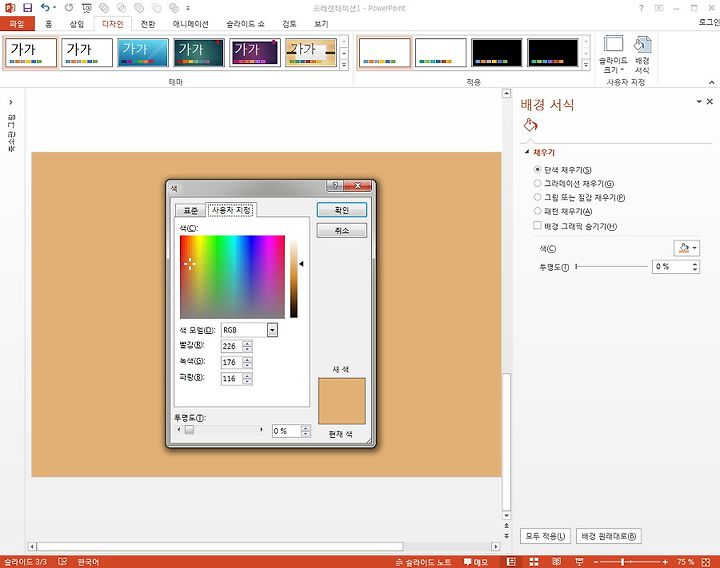Click the 파랑 blue value field 116
Screen dimensions: 720x568
coord(231,378)
